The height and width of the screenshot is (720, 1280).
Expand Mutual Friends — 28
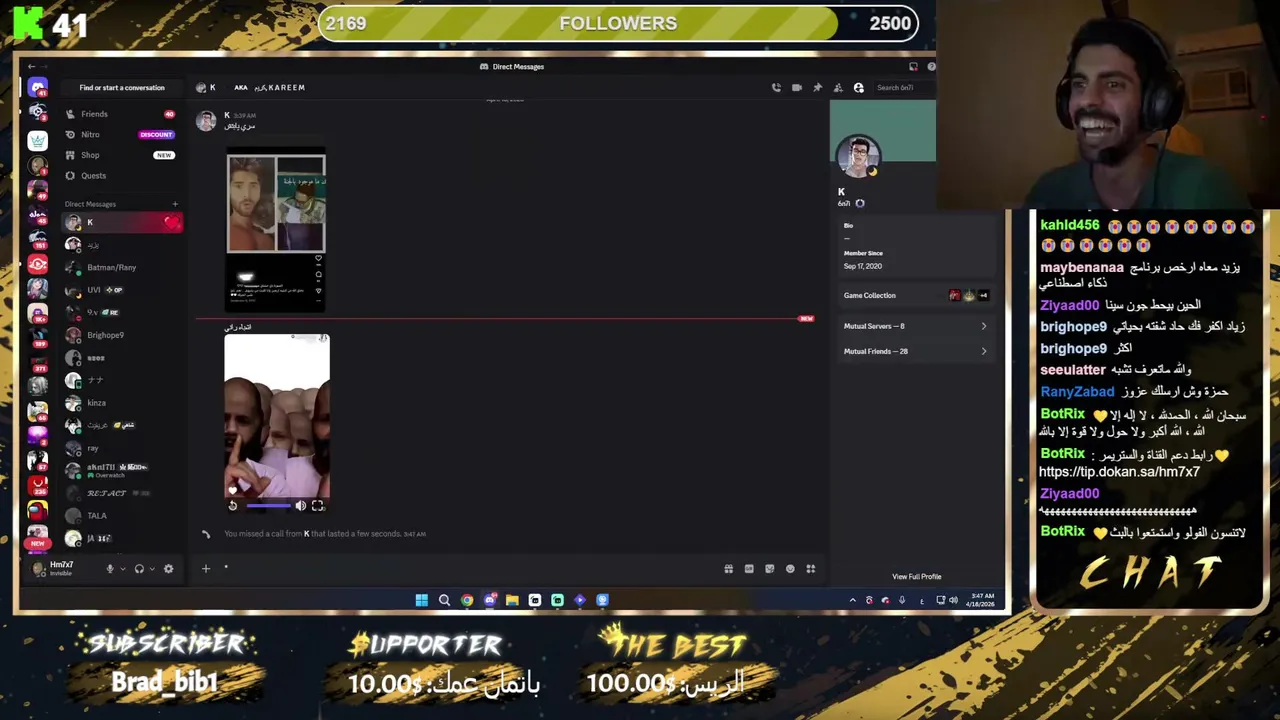(x=914, y=351)
